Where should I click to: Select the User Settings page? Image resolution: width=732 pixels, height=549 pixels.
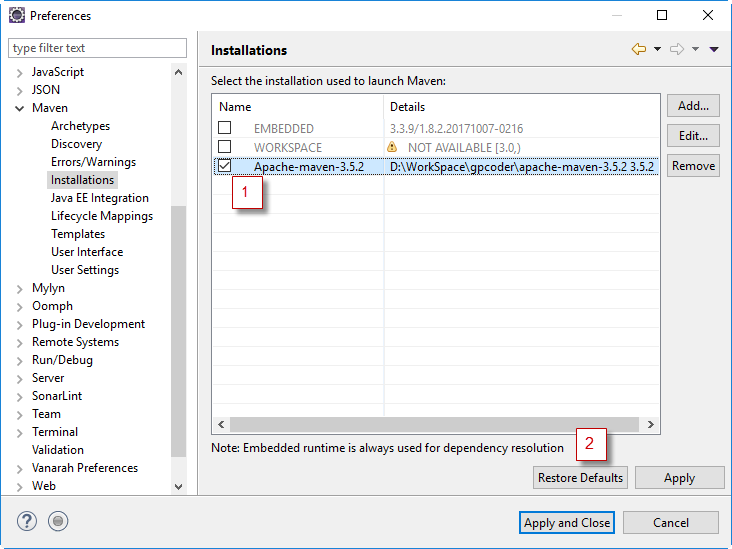[85, 270]
